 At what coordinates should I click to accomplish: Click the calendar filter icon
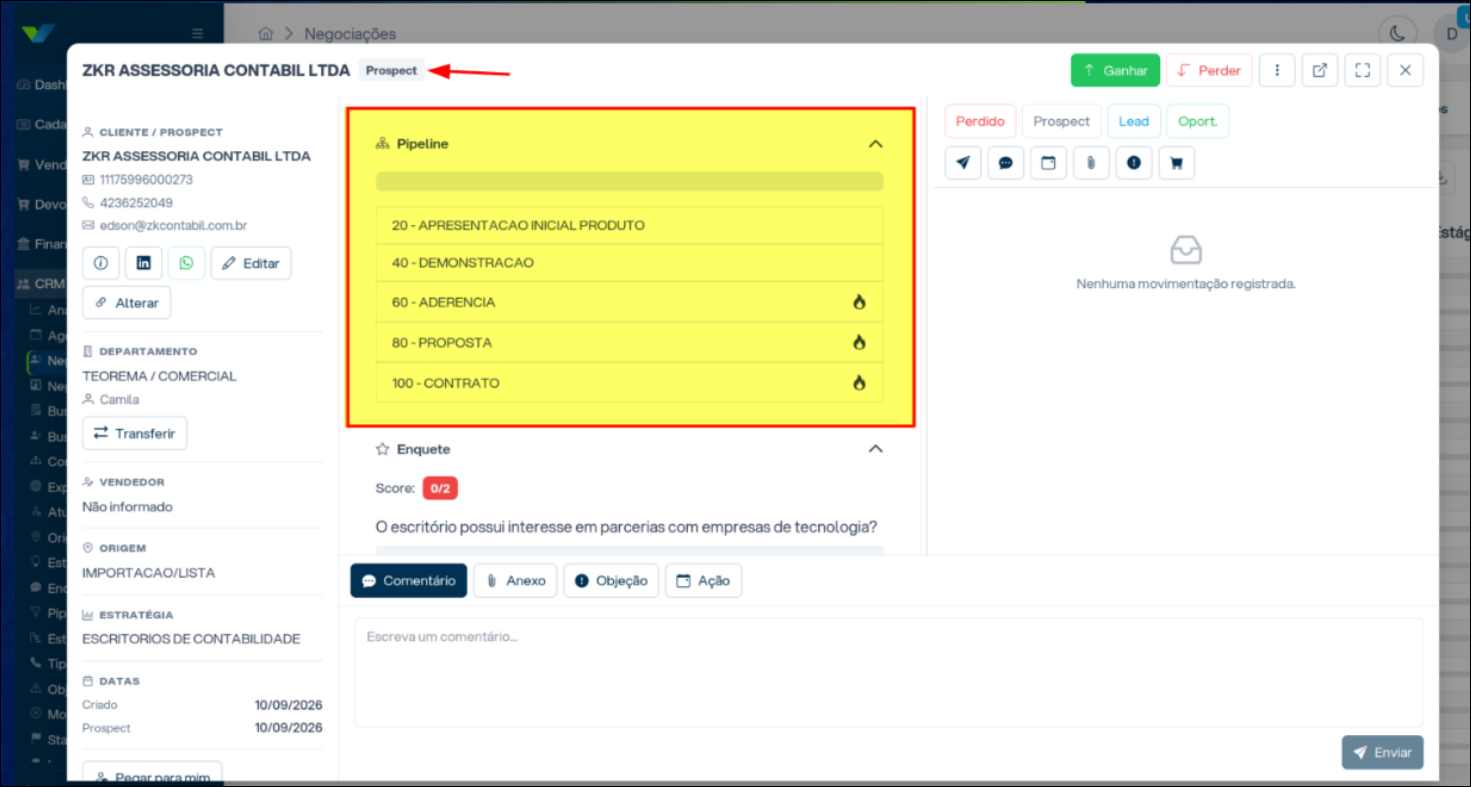[1048, 163]
